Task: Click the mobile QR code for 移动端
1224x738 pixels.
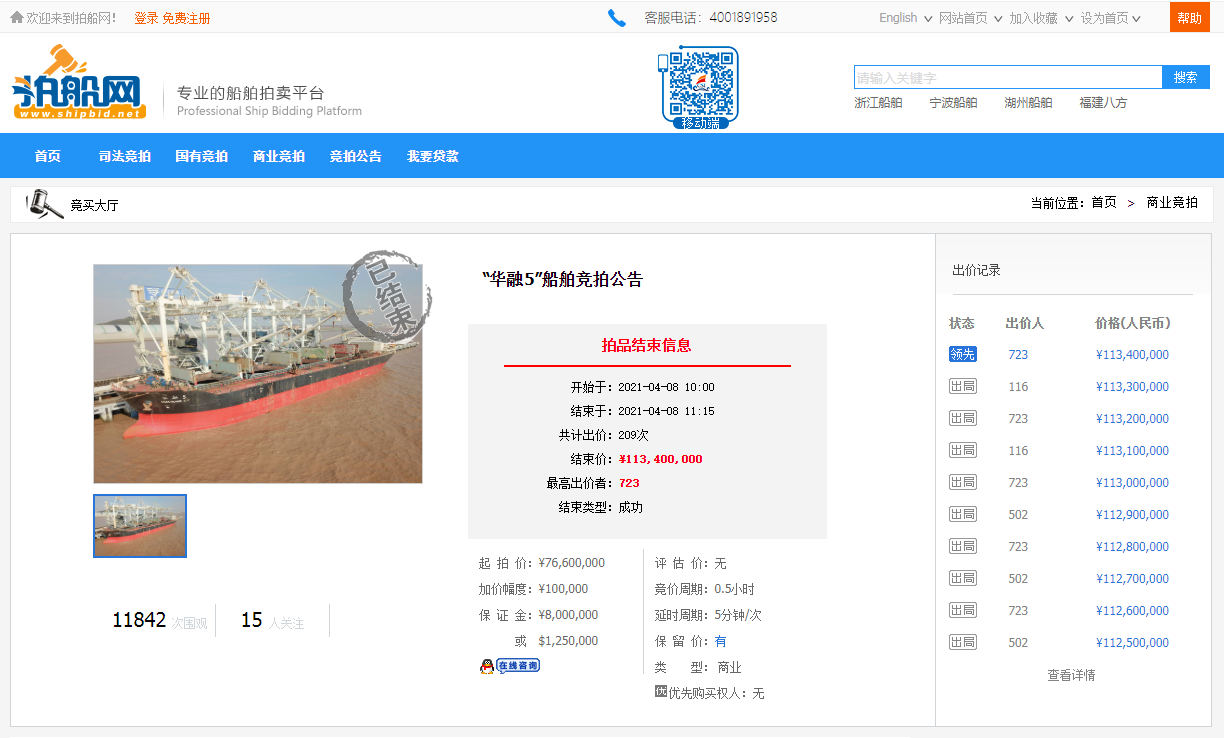Action: point(700,87)
